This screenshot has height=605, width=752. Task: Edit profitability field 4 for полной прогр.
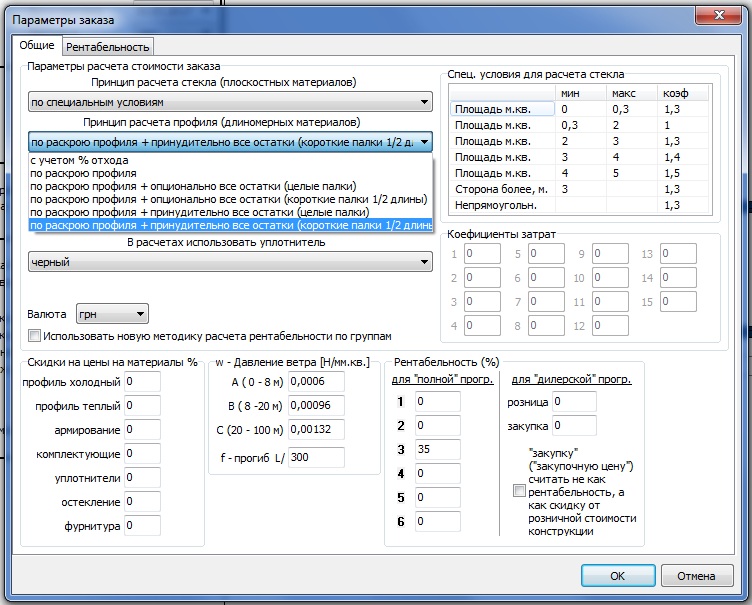438,474
